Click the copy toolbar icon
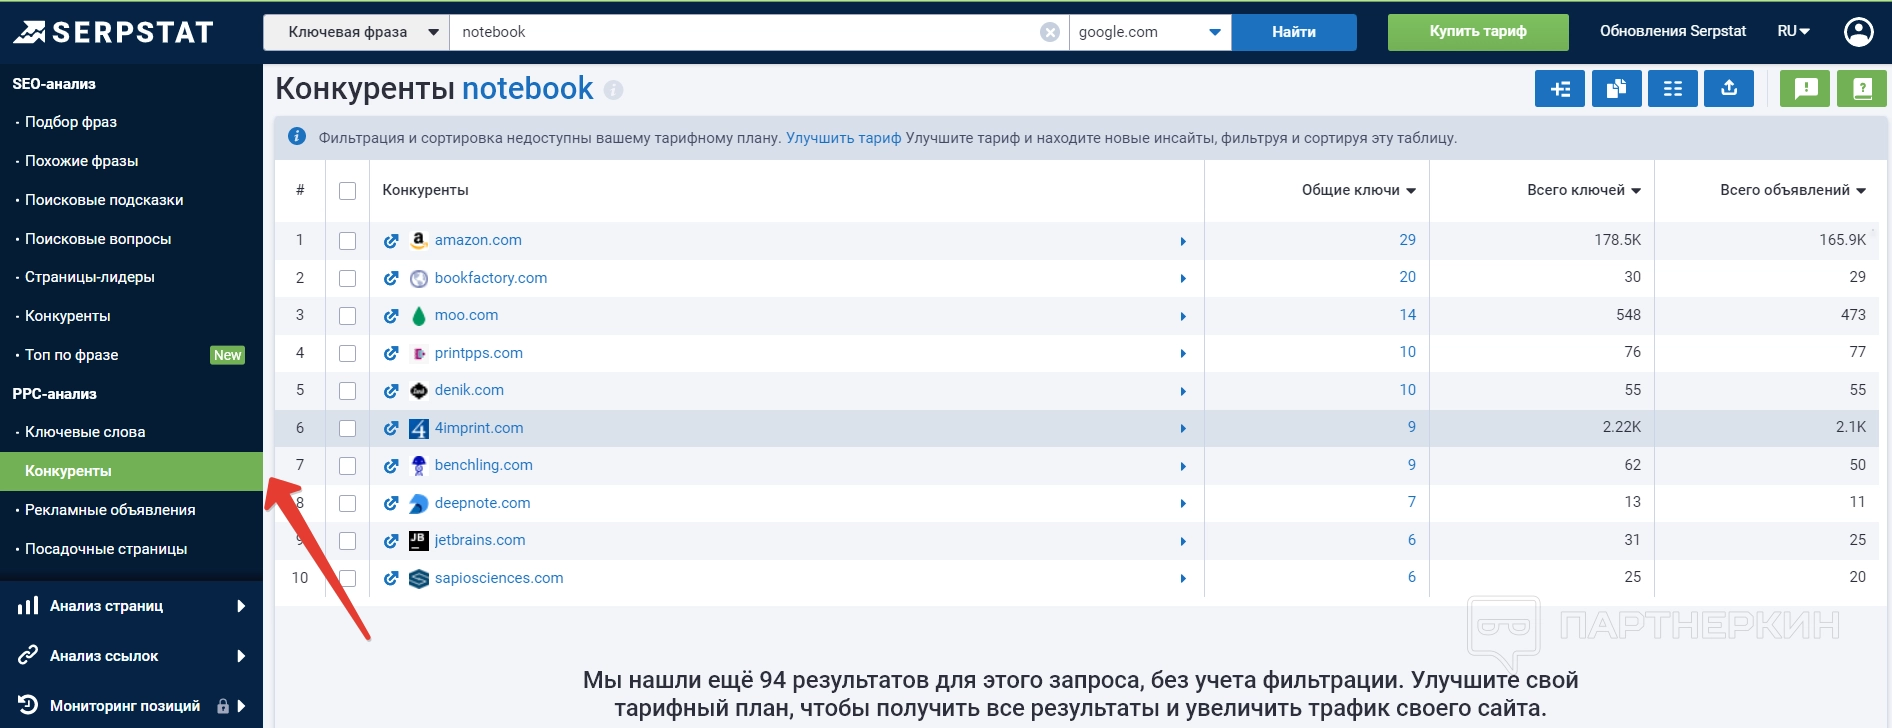The width and height of the screenshot is (1892, 728). coord(1616,89)
